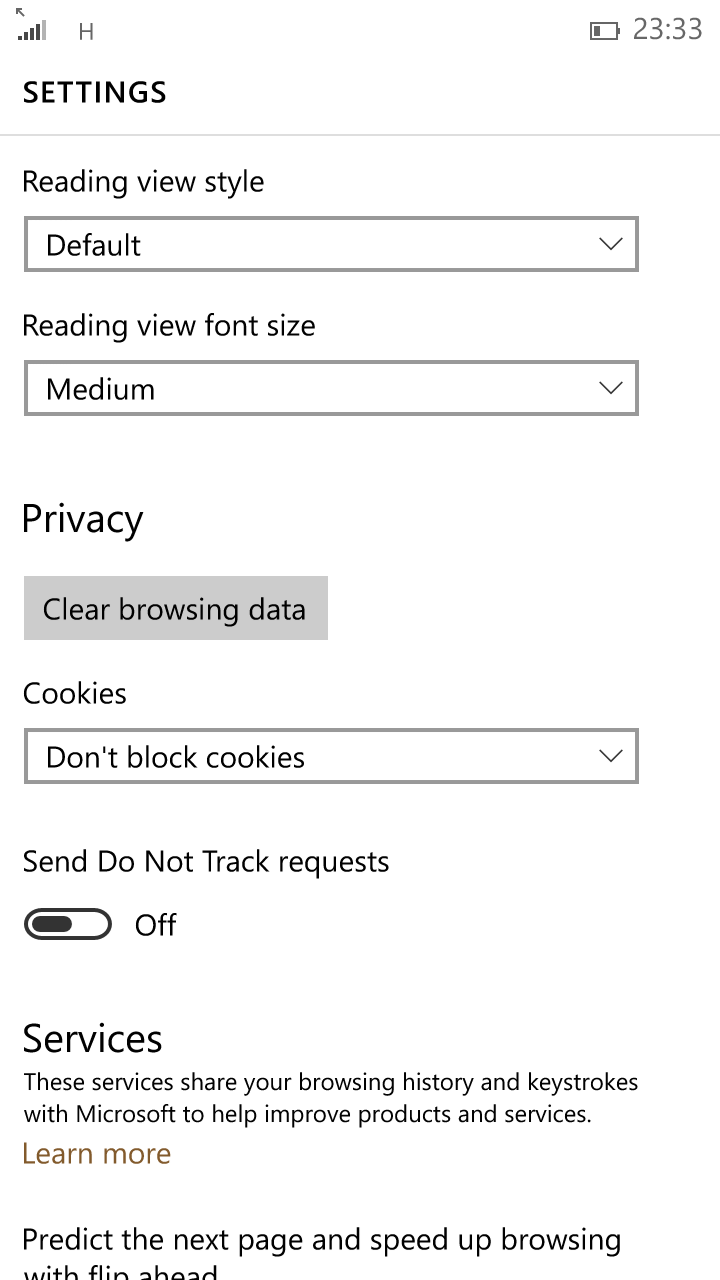
Task: Tap the H network type indicator
Action: pyautogui.click(x=86, y=32)
